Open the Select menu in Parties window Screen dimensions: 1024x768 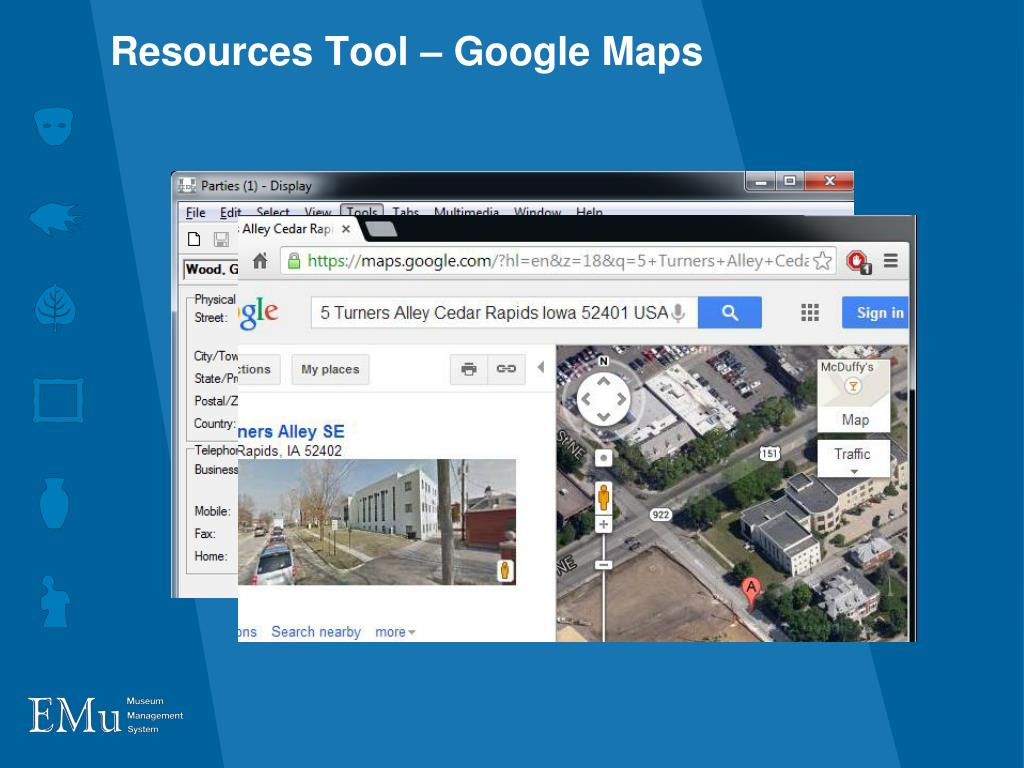273,212
